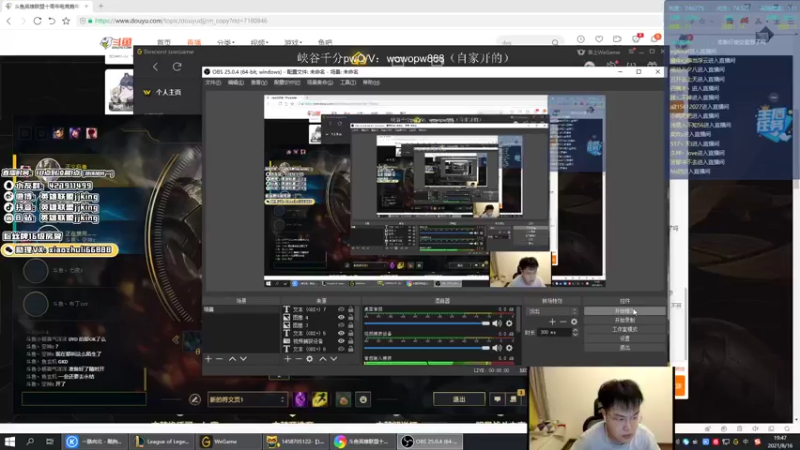Viewport: 800px width, 450px height.
Task: Click desktop audio volume slider
Action: point(427,323)
